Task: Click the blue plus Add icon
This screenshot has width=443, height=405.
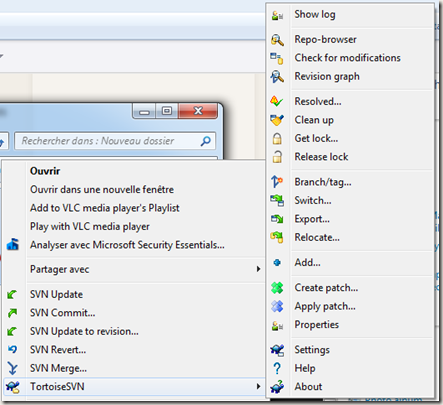Action: (x=277, y=263)
